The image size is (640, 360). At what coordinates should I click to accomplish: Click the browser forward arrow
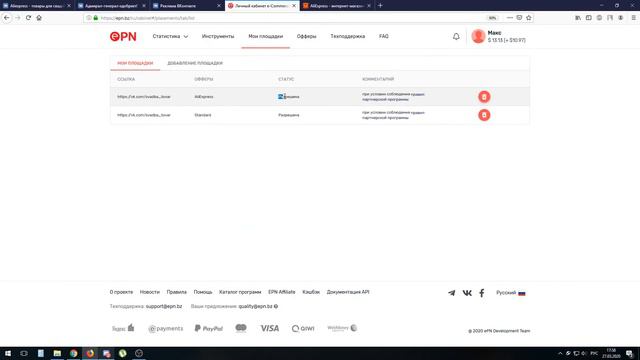(18, 18)
